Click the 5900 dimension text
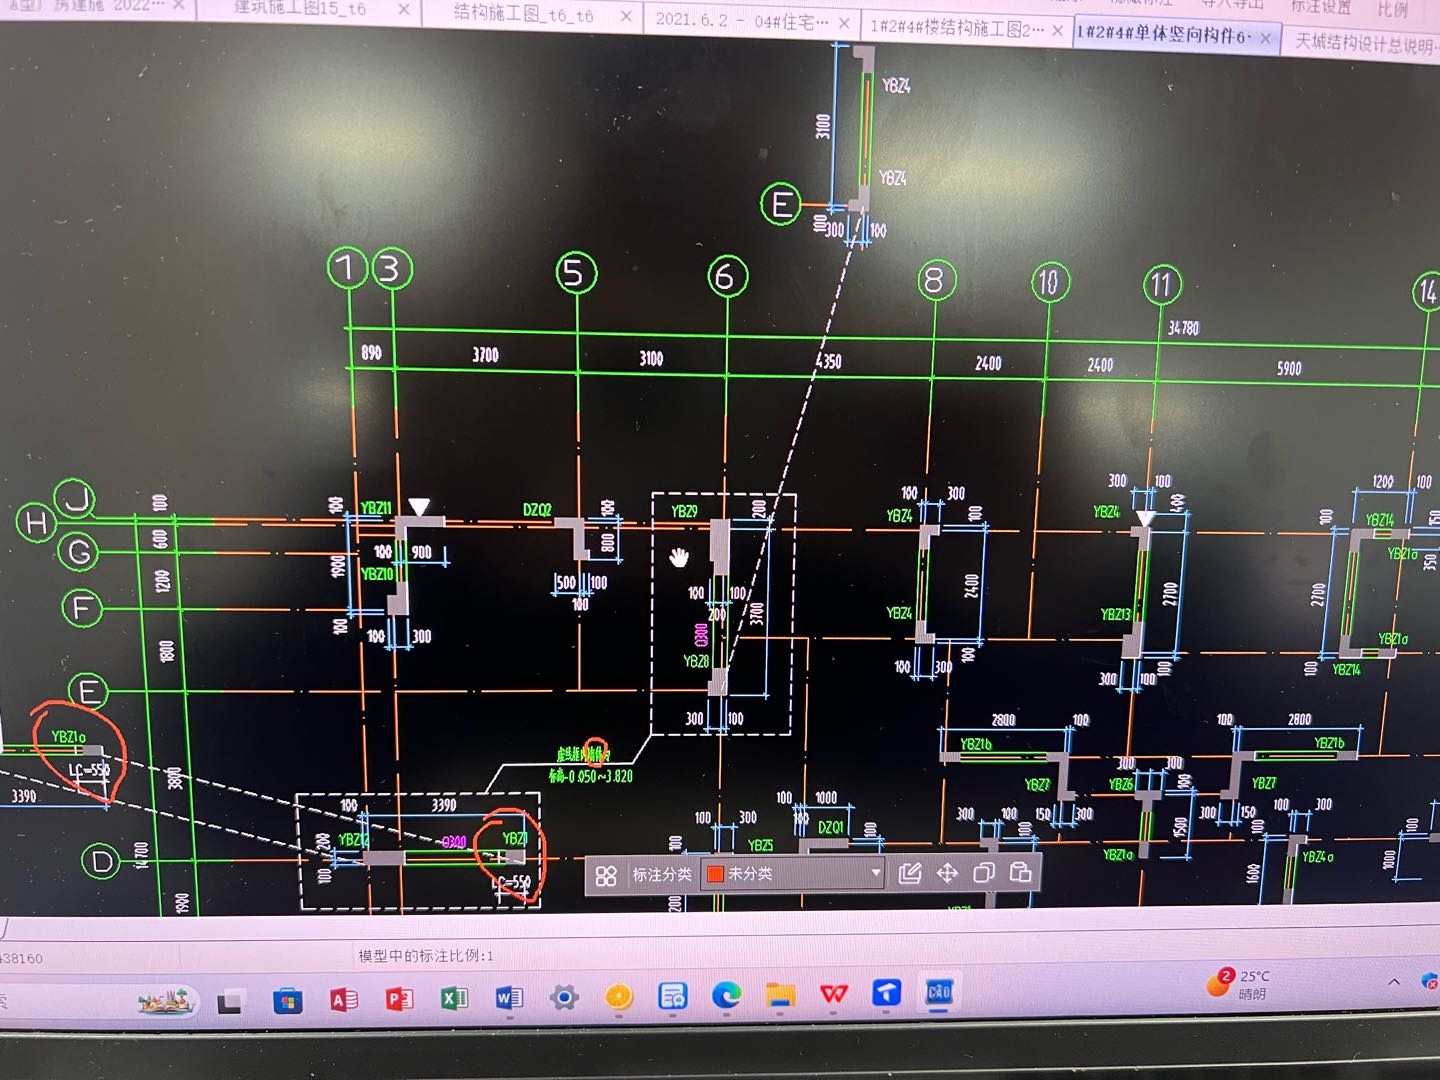1440x1080 pixels. [x=1289, y=369]
